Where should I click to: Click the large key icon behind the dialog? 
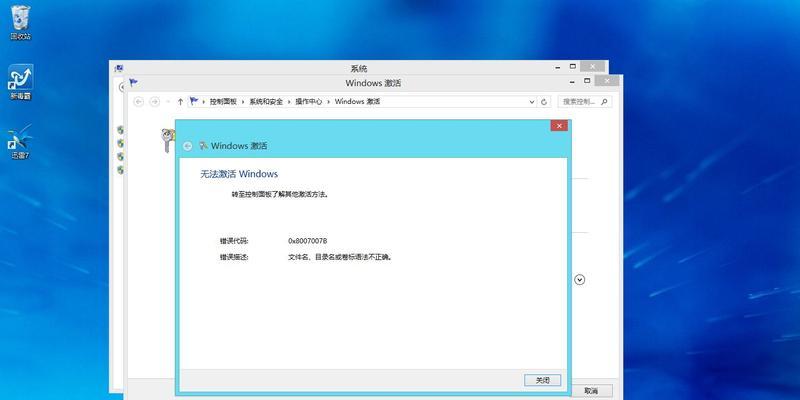(x=167, y=140)
